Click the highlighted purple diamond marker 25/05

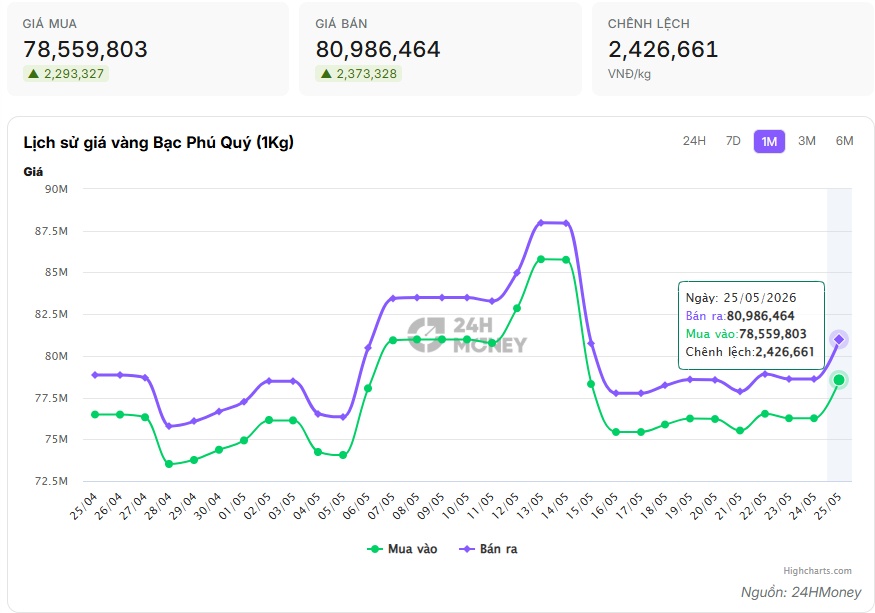click(x=839, y=339)
